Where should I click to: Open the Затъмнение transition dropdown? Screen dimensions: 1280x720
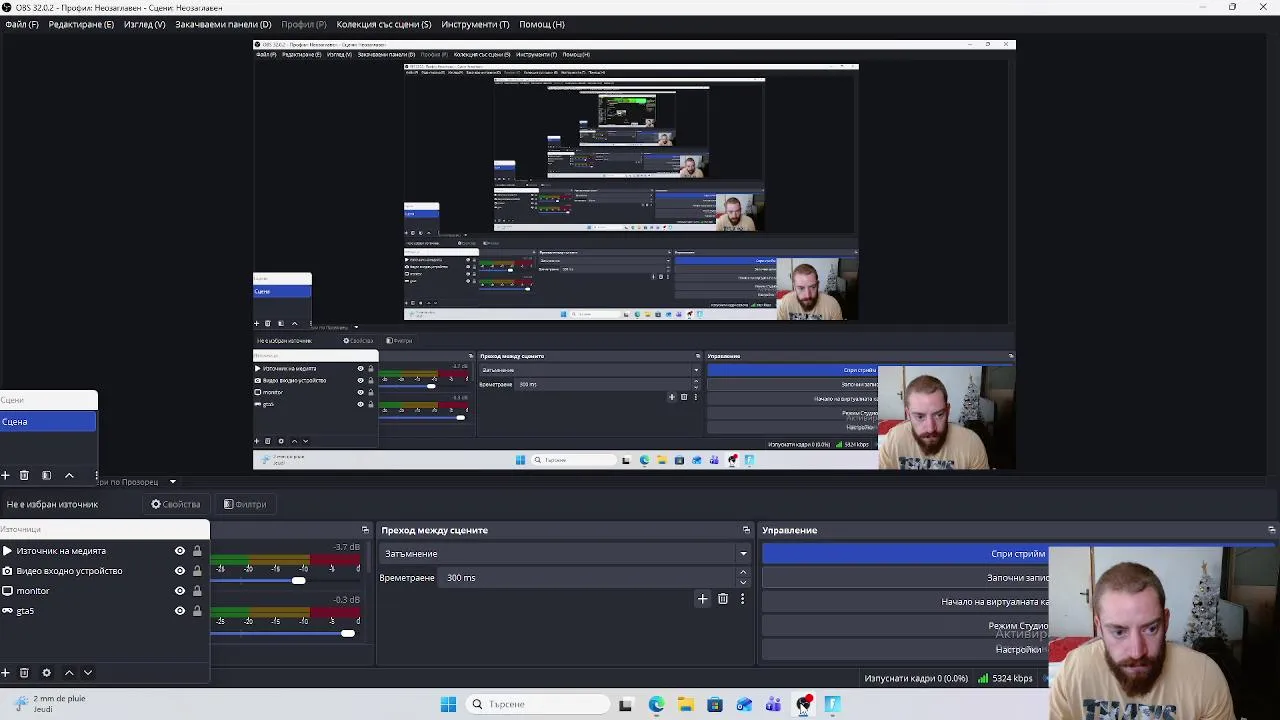click(565, 554)
